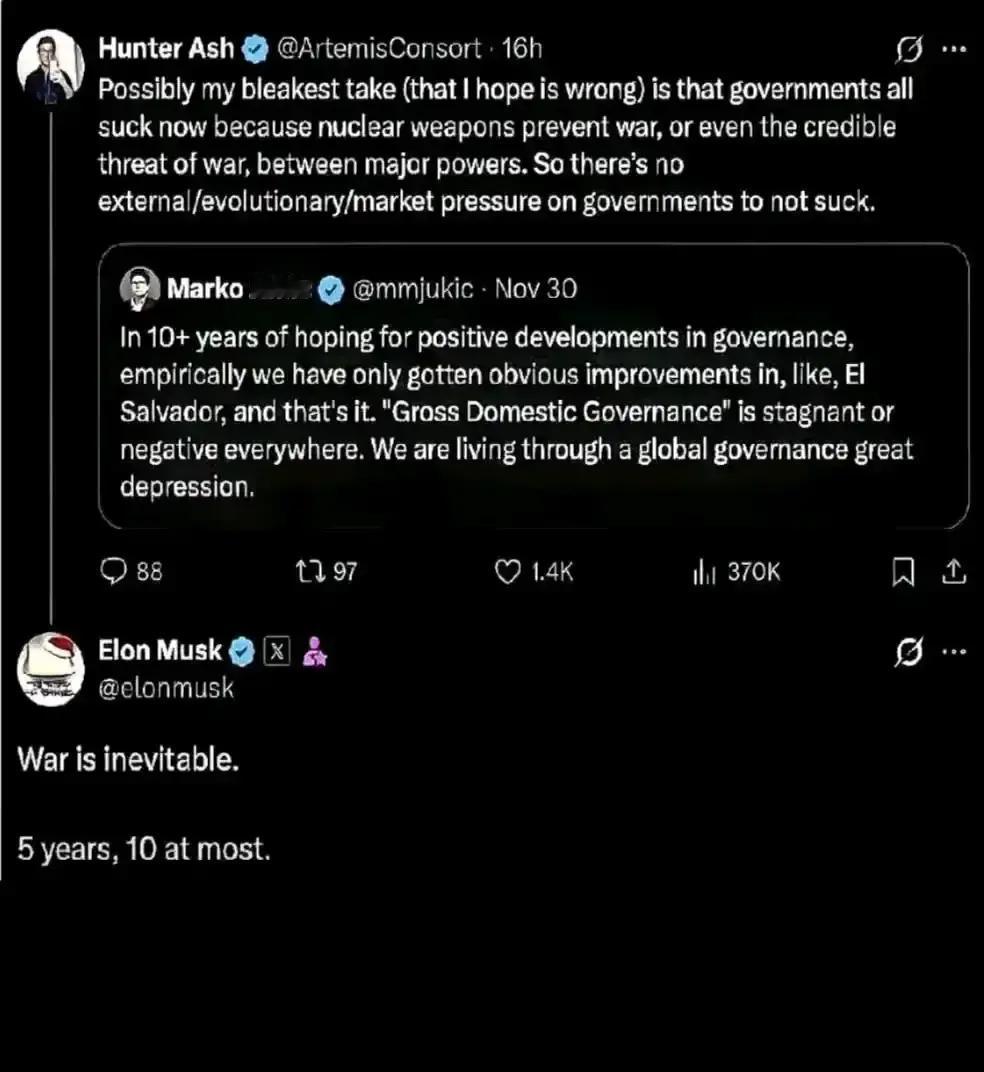The width and height of the screenshot is (984, 1072).
Task: View analytics showing 370K views
Action: (701, 571)
